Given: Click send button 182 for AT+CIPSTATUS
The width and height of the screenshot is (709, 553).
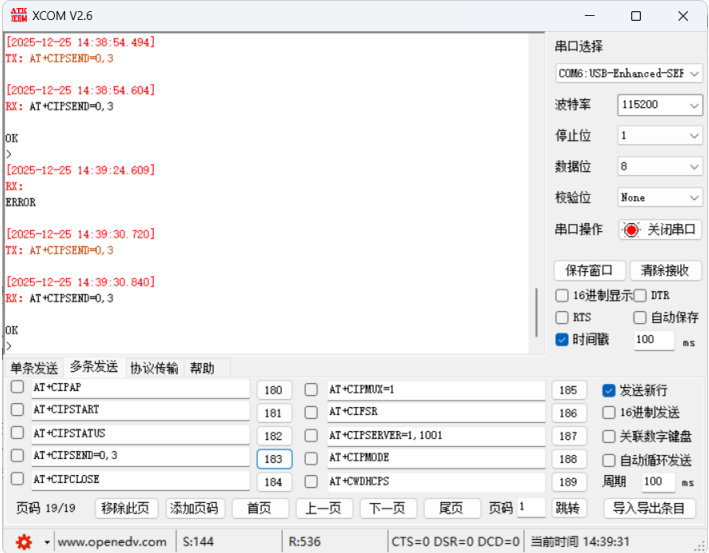Looking at the screenshot, I should (274, 436).
